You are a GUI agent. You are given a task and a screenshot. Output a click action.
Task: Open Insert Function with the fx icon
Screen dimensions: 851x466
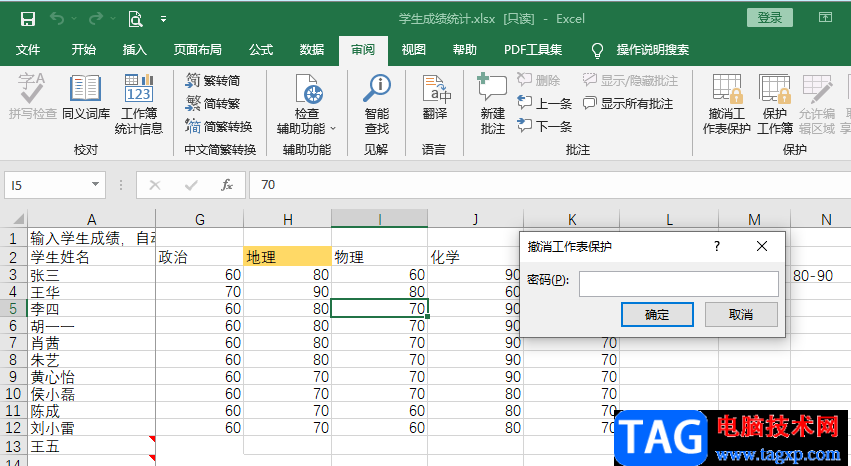pos(227,185)
